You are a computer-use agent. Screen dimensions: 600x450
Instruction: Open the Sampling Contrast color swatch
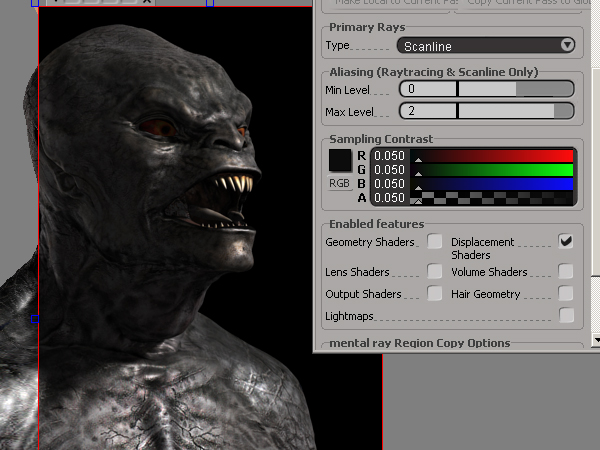point(340,160)
